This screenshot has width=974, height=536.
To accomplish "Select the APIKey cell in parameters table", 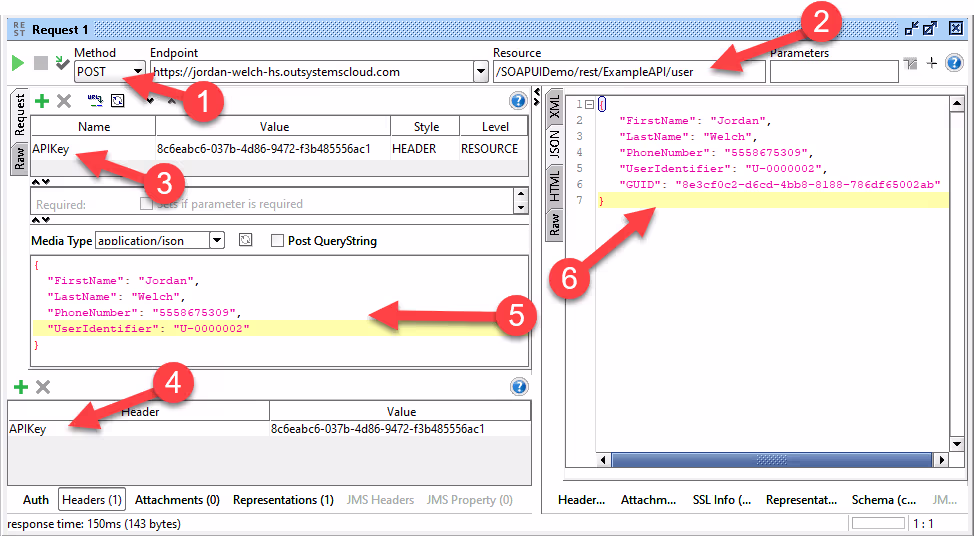I will tap(93, 149).
